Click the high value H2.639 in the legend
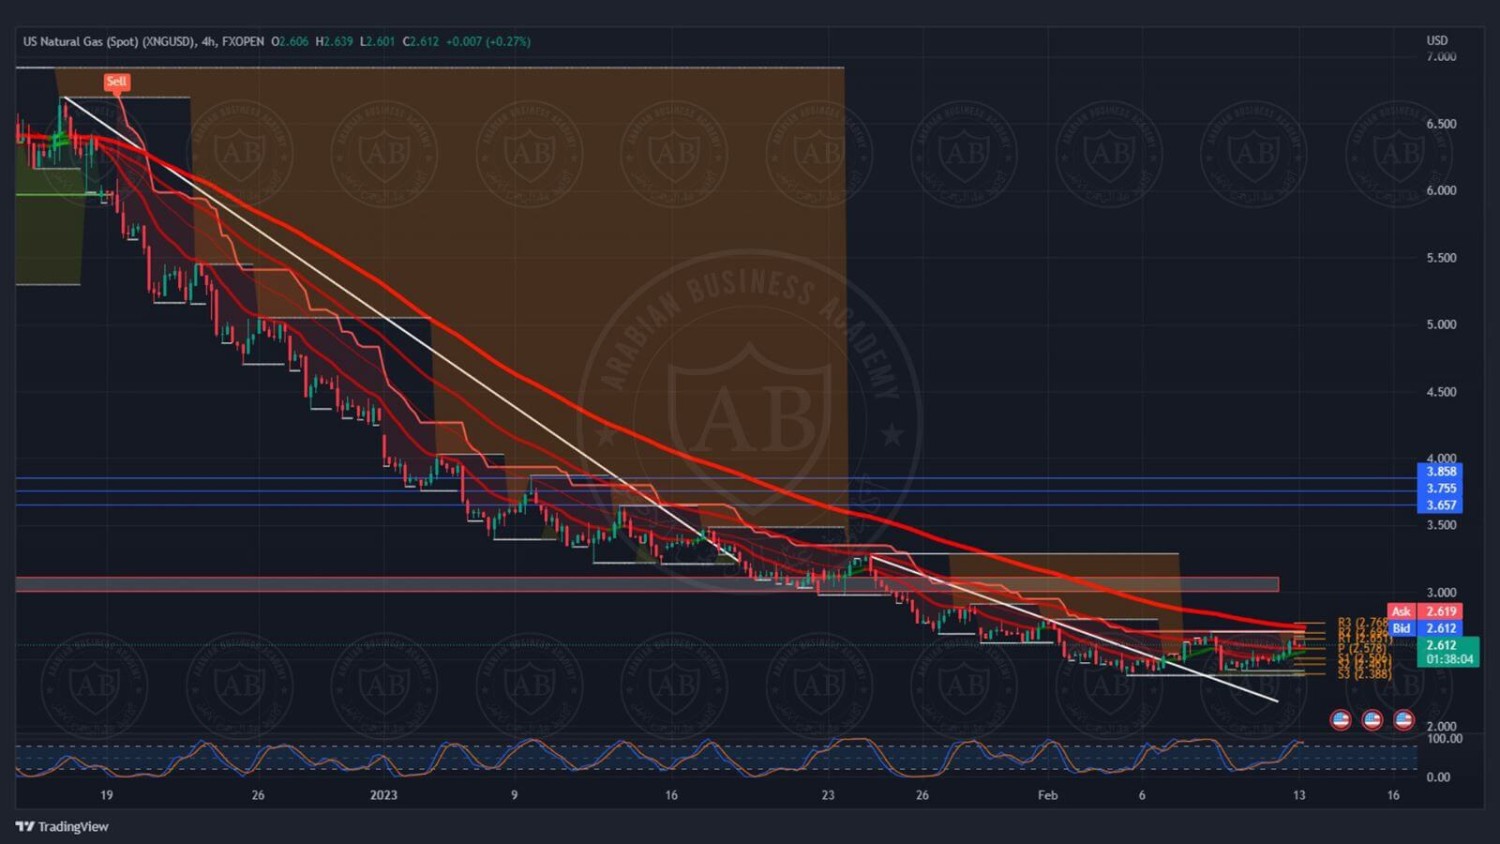 (x=334, y=42)
